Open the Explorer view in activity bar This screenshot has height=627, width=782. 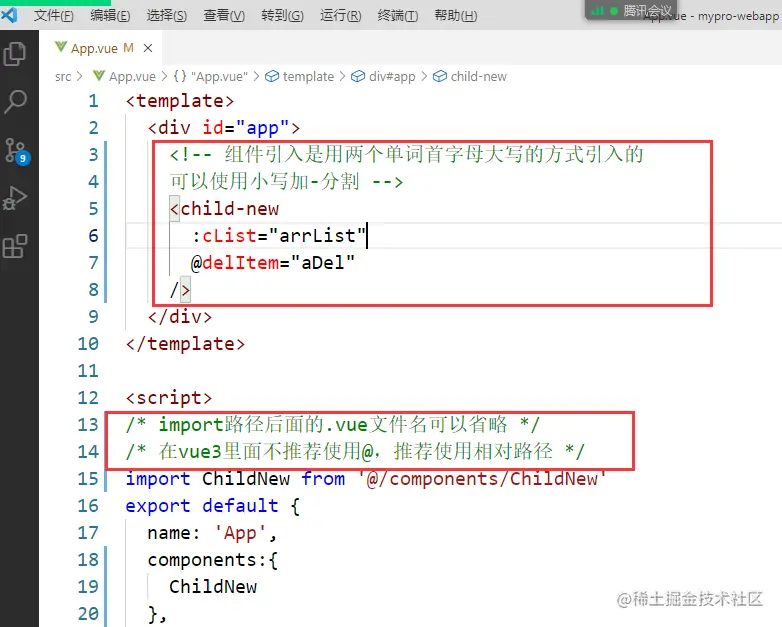click(15, 54)
